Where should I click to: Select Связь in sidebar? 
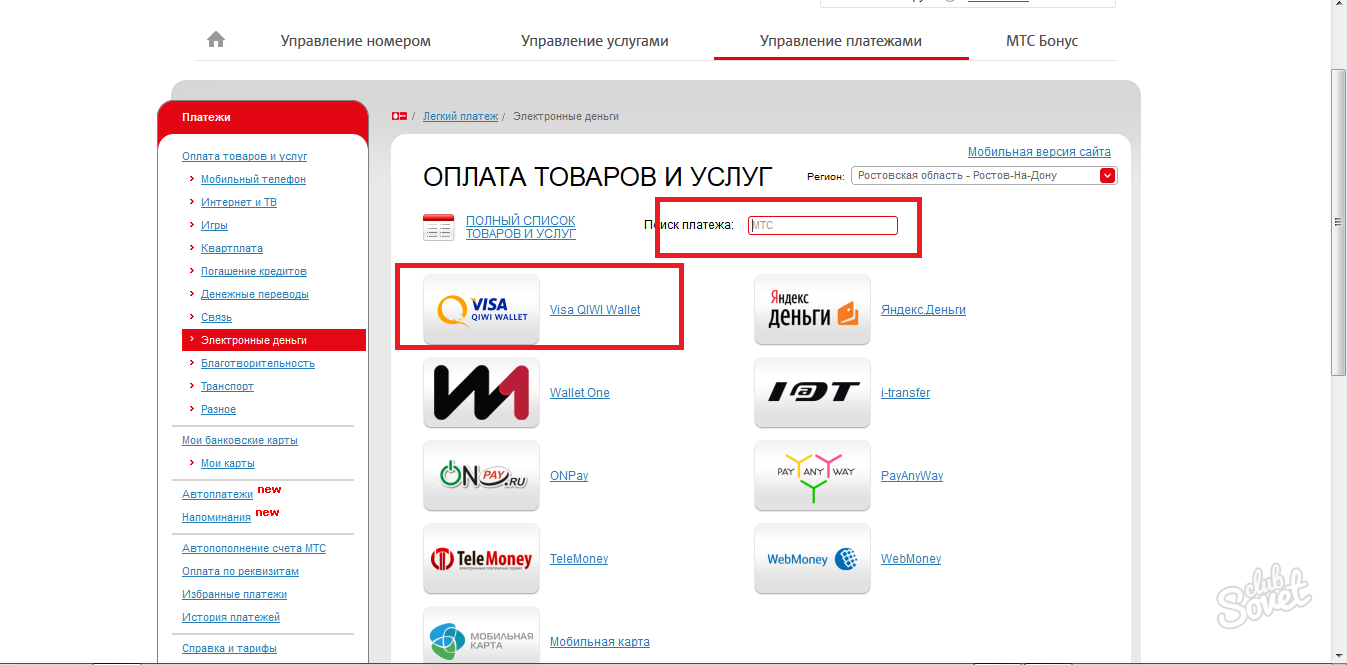(216, 317)
